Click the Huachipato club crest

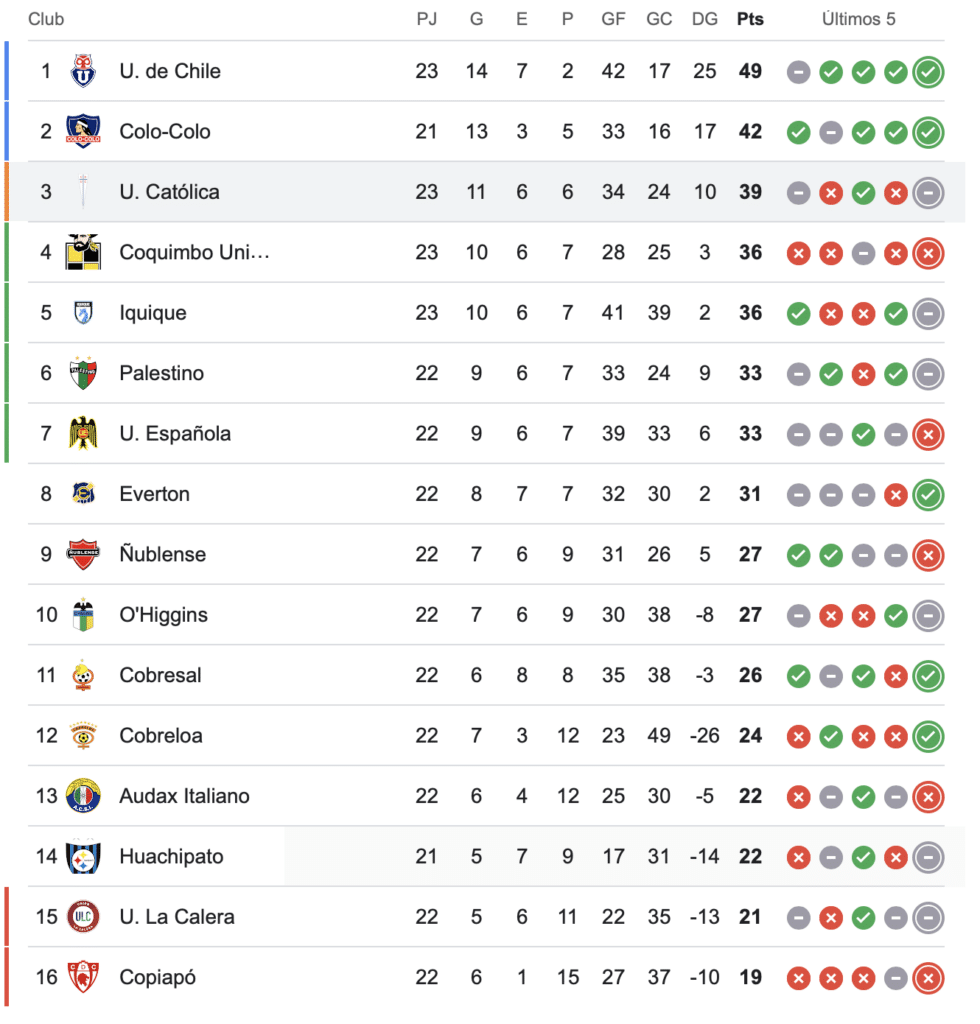click(83, 857)
